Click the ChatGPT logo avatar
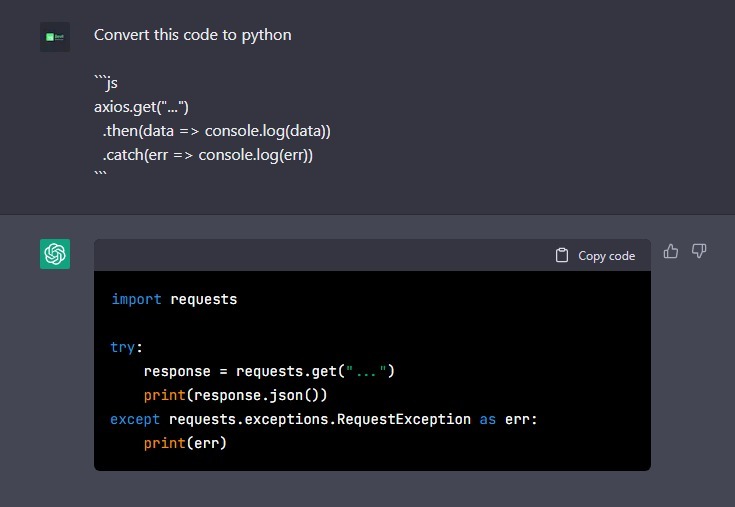This screenshot has width=735, height=507. [x=55, y=254]
